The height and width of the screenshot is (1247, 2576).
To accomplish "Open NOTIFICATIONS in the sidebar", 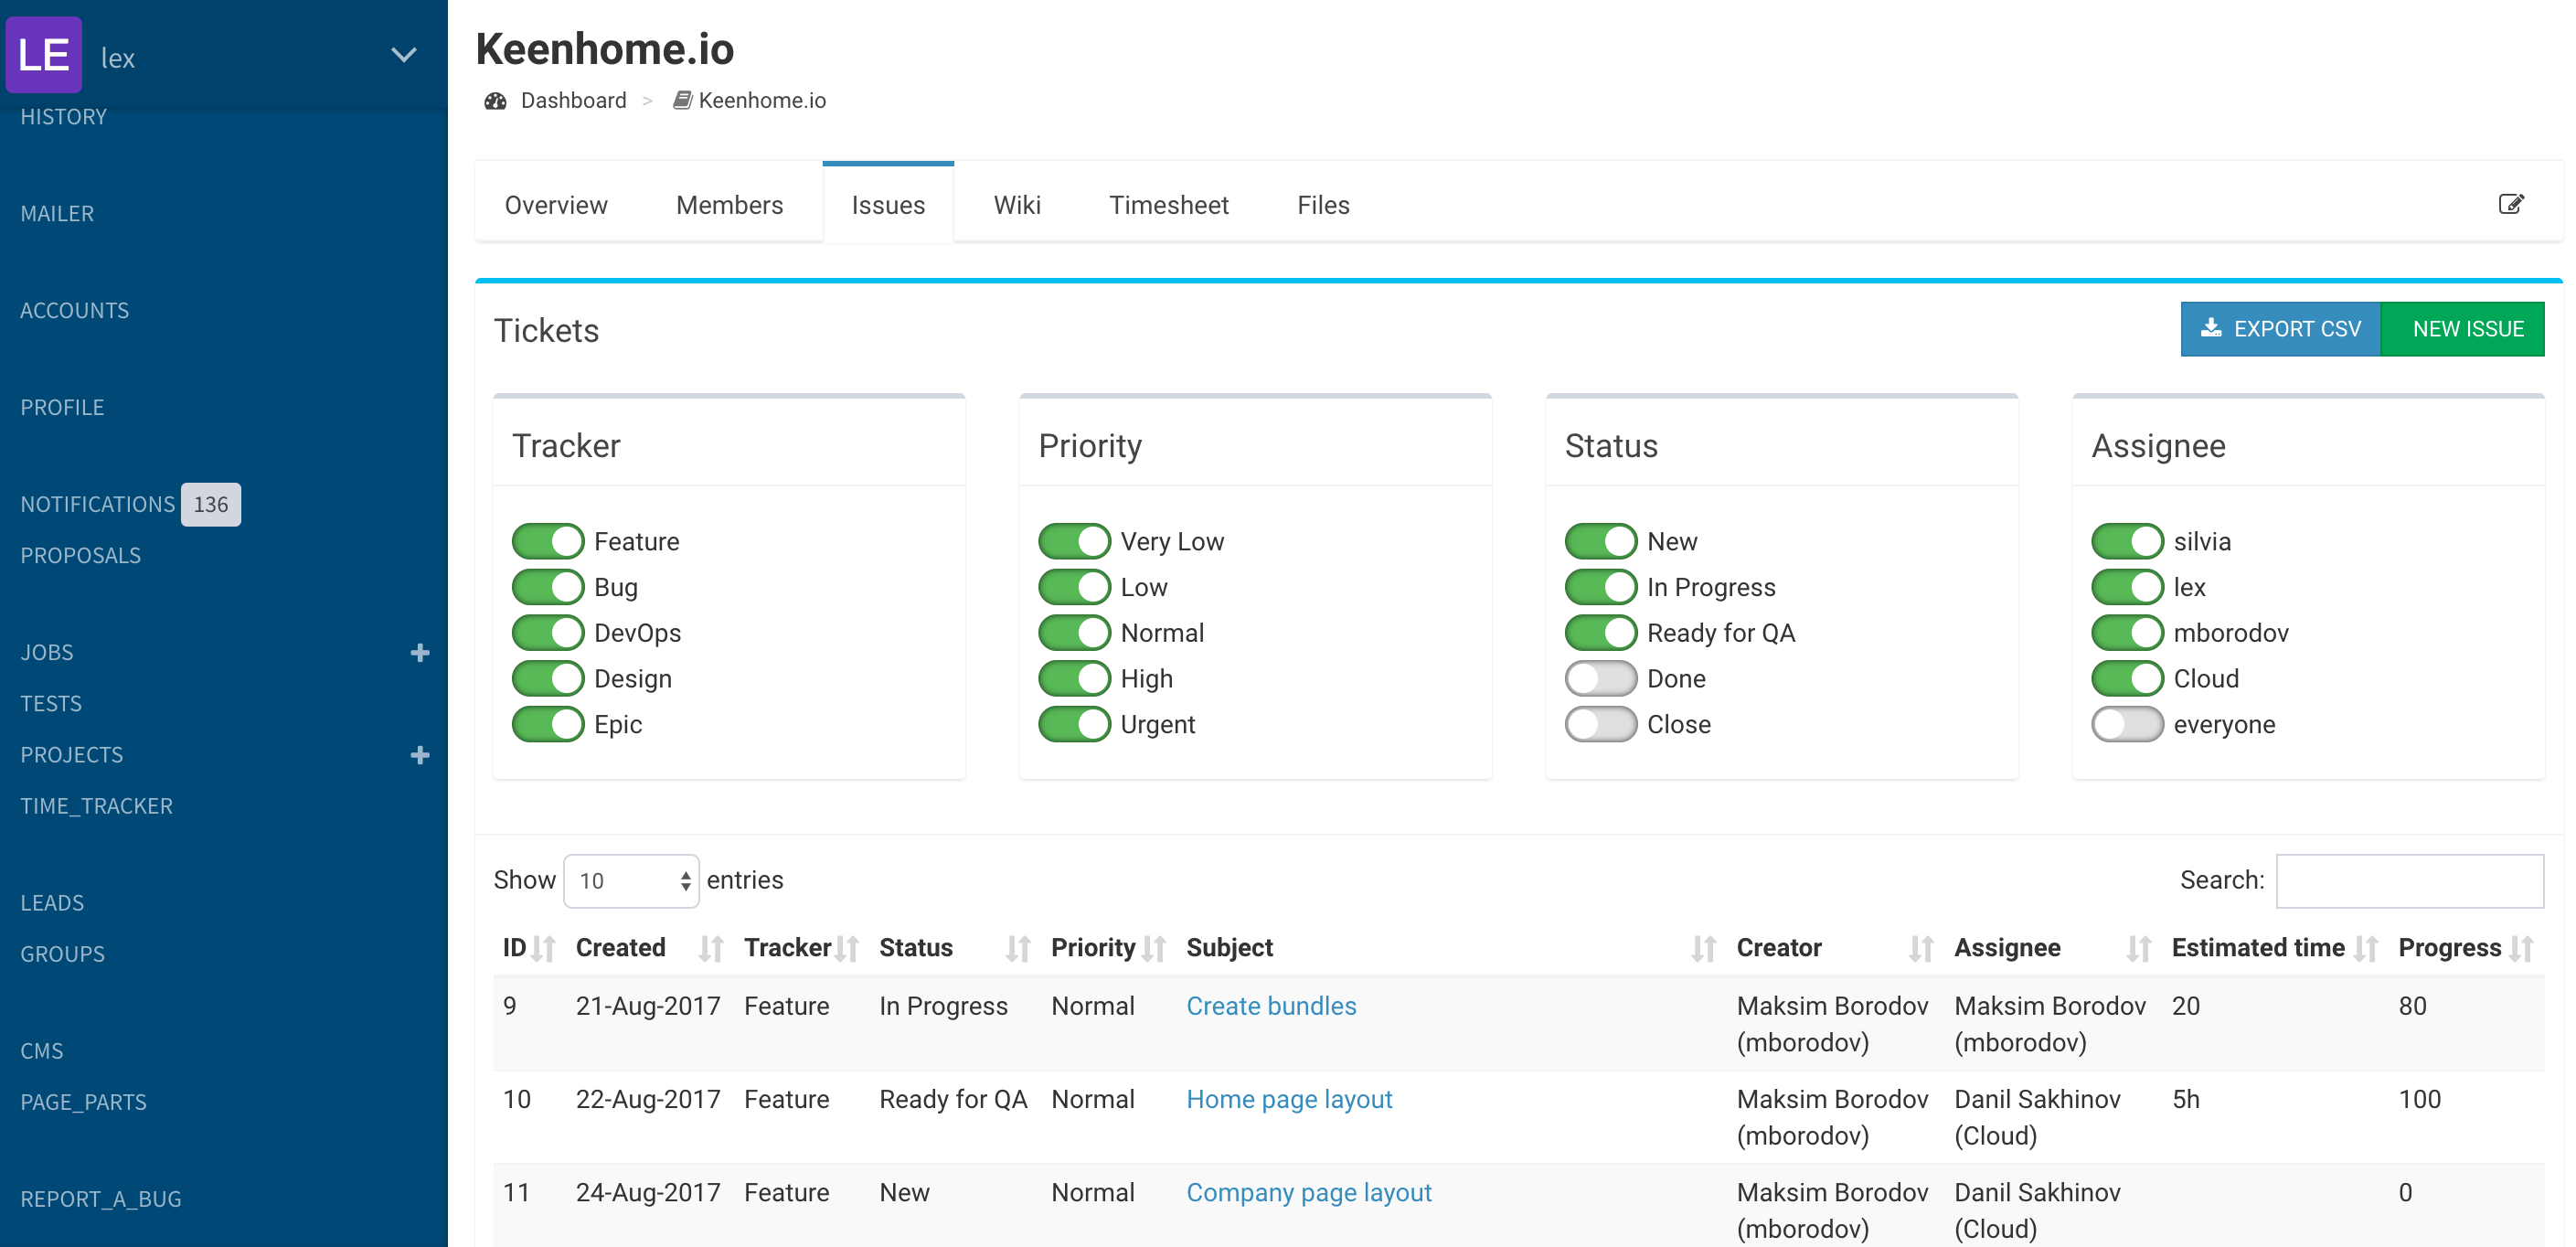I will (98, 504).
